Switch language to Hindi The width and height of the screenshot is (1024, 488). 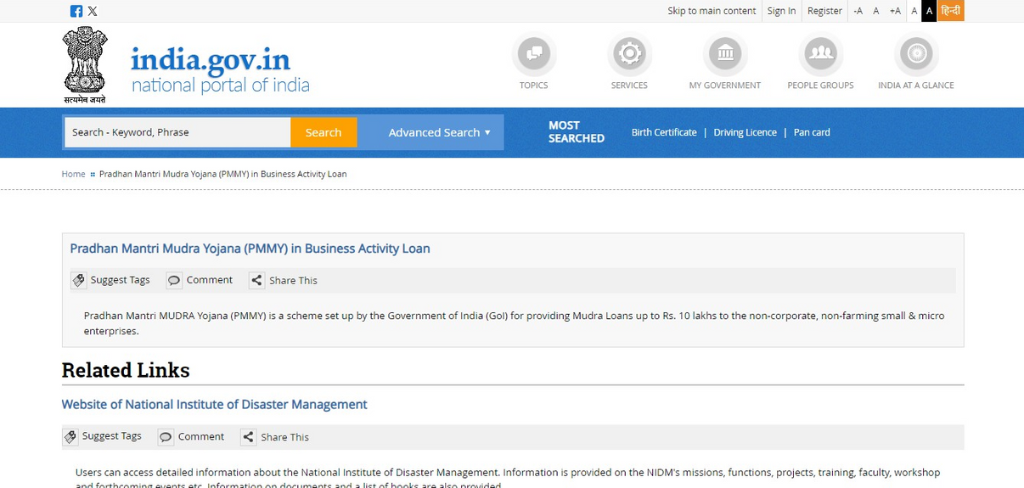point(951,11)
